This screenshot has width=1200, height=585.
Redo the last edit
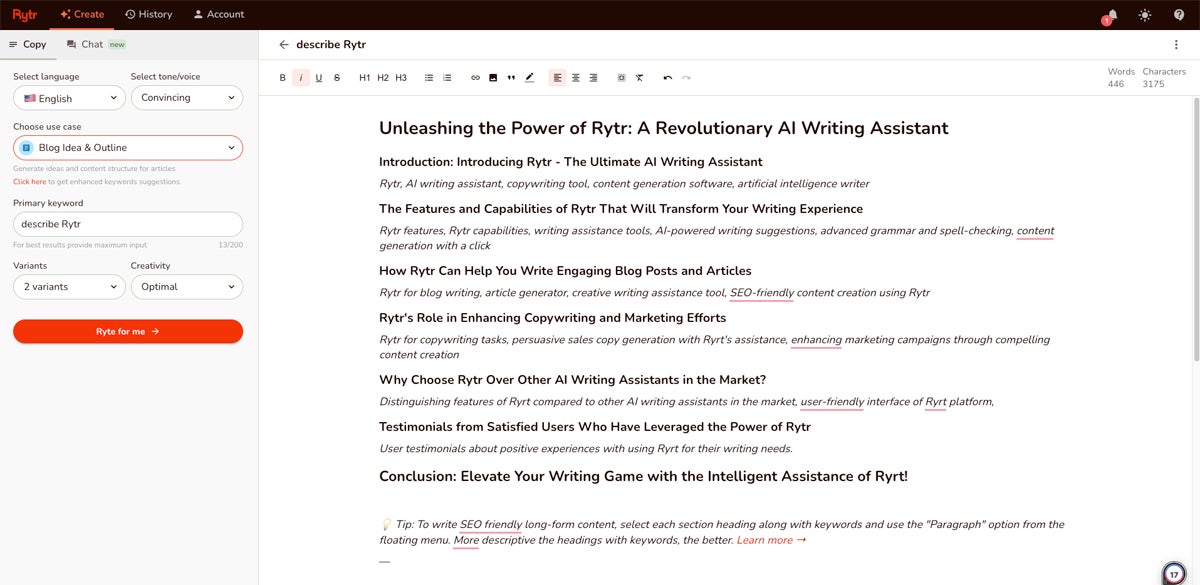686,78
